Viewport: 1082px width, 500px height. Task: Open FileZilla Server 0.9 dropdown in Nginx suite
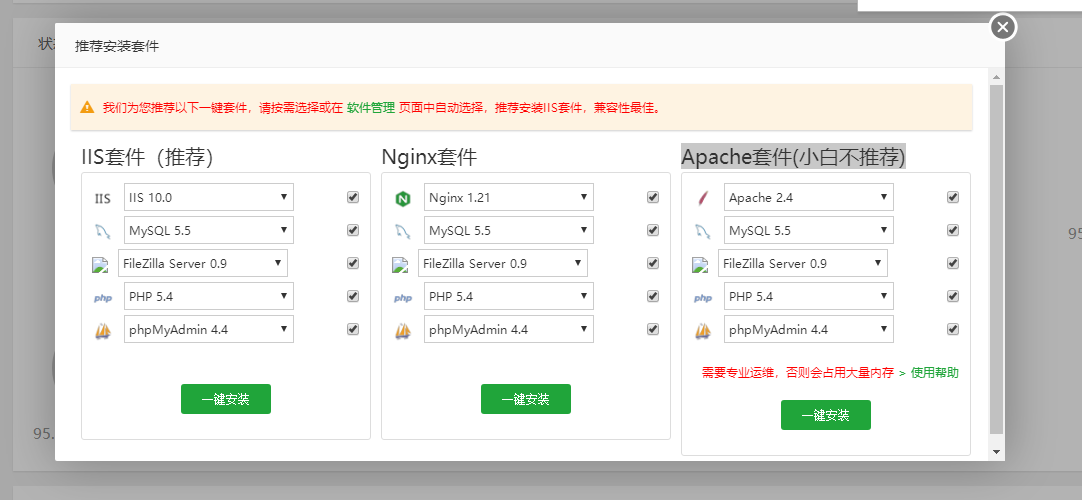pyautogui.click(x=503, y=263)
